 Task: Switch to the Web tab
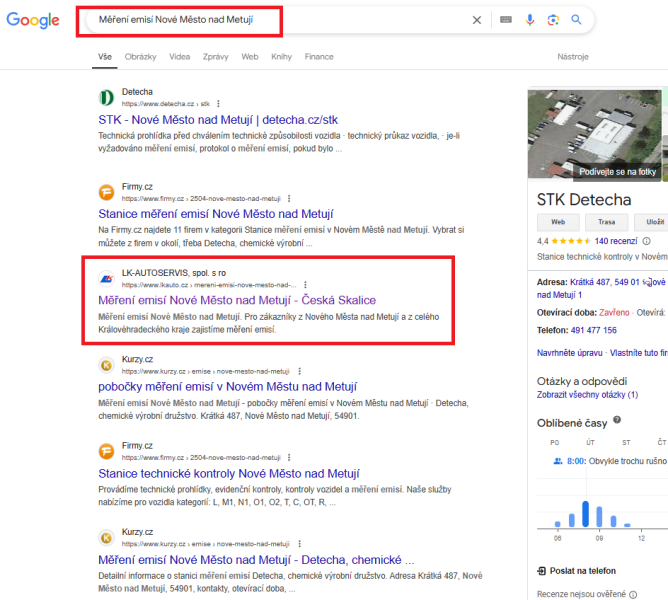point(250,57)
